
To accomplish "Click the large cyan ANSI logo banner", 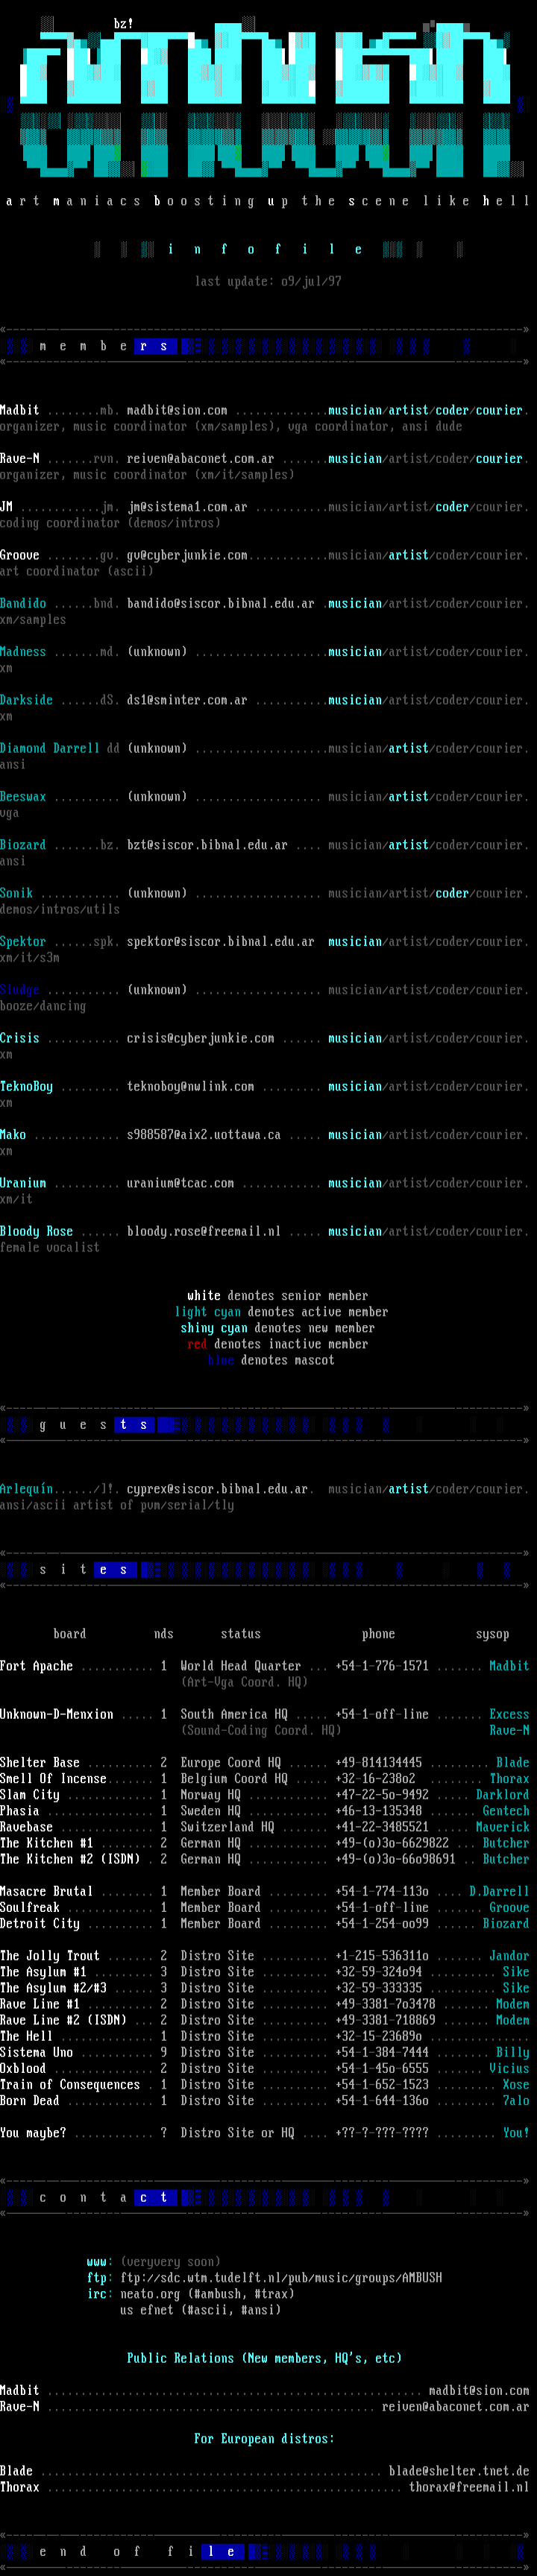I will point(268,100).
